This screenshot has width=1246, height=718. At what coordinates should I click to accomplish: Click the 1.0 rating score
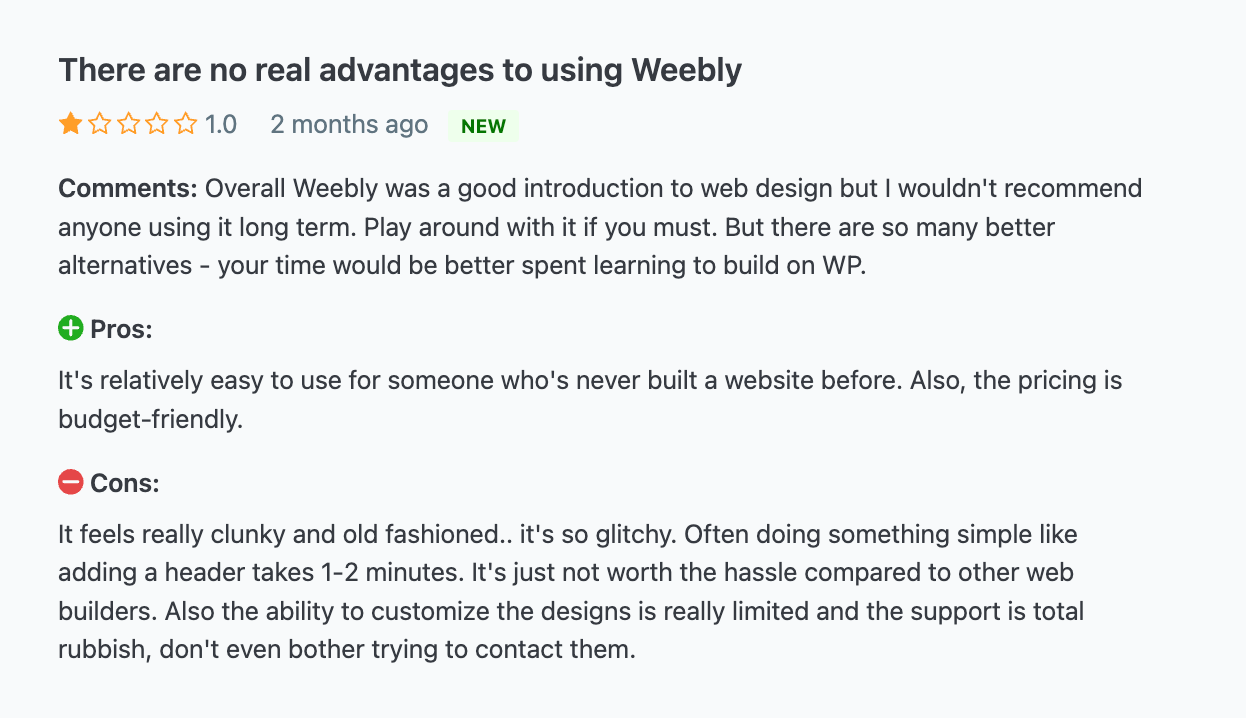click(x=221, y=125)
